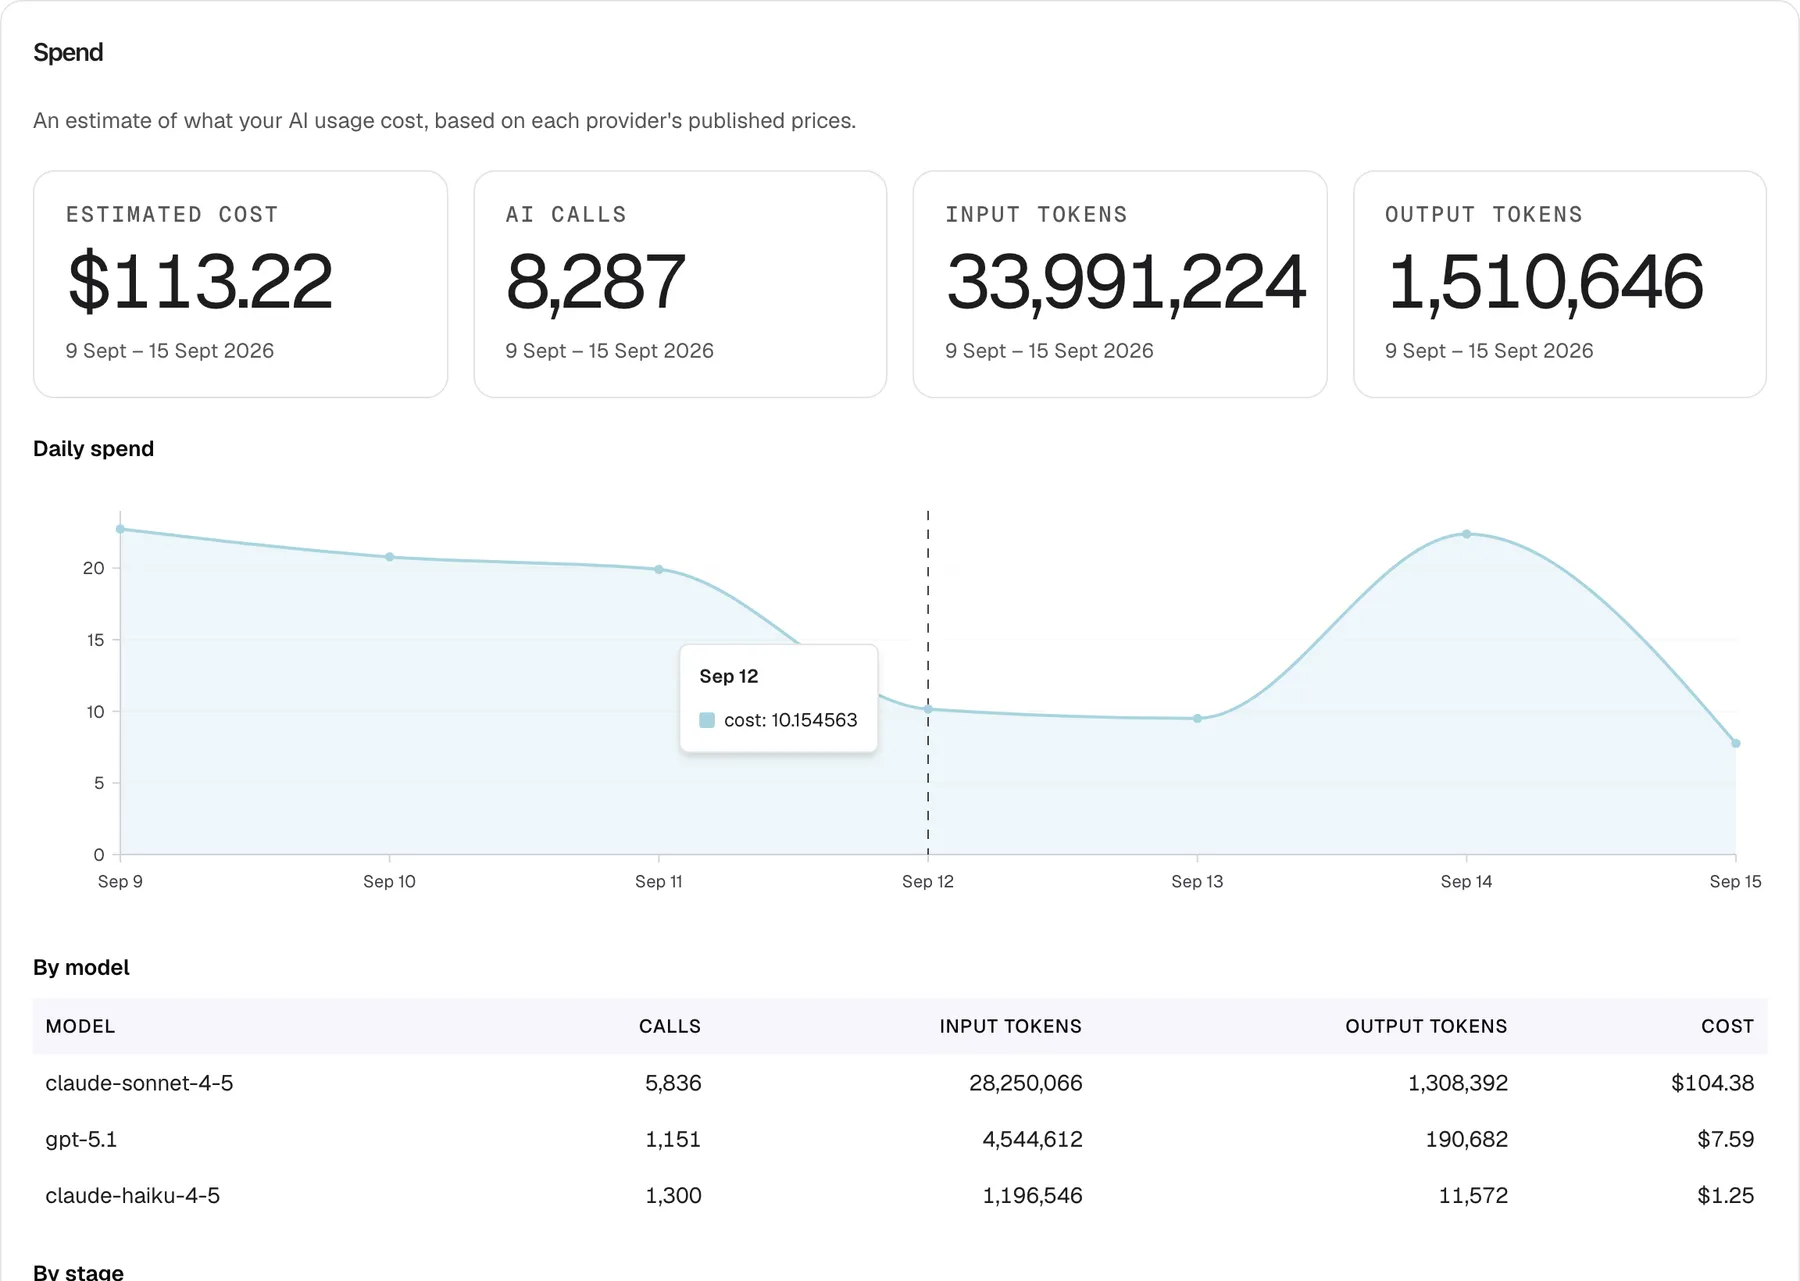Select the Sep 10 data point on chart
Screen dimensions: 1800x1281
pyautogui.click(x=389, y=557)
